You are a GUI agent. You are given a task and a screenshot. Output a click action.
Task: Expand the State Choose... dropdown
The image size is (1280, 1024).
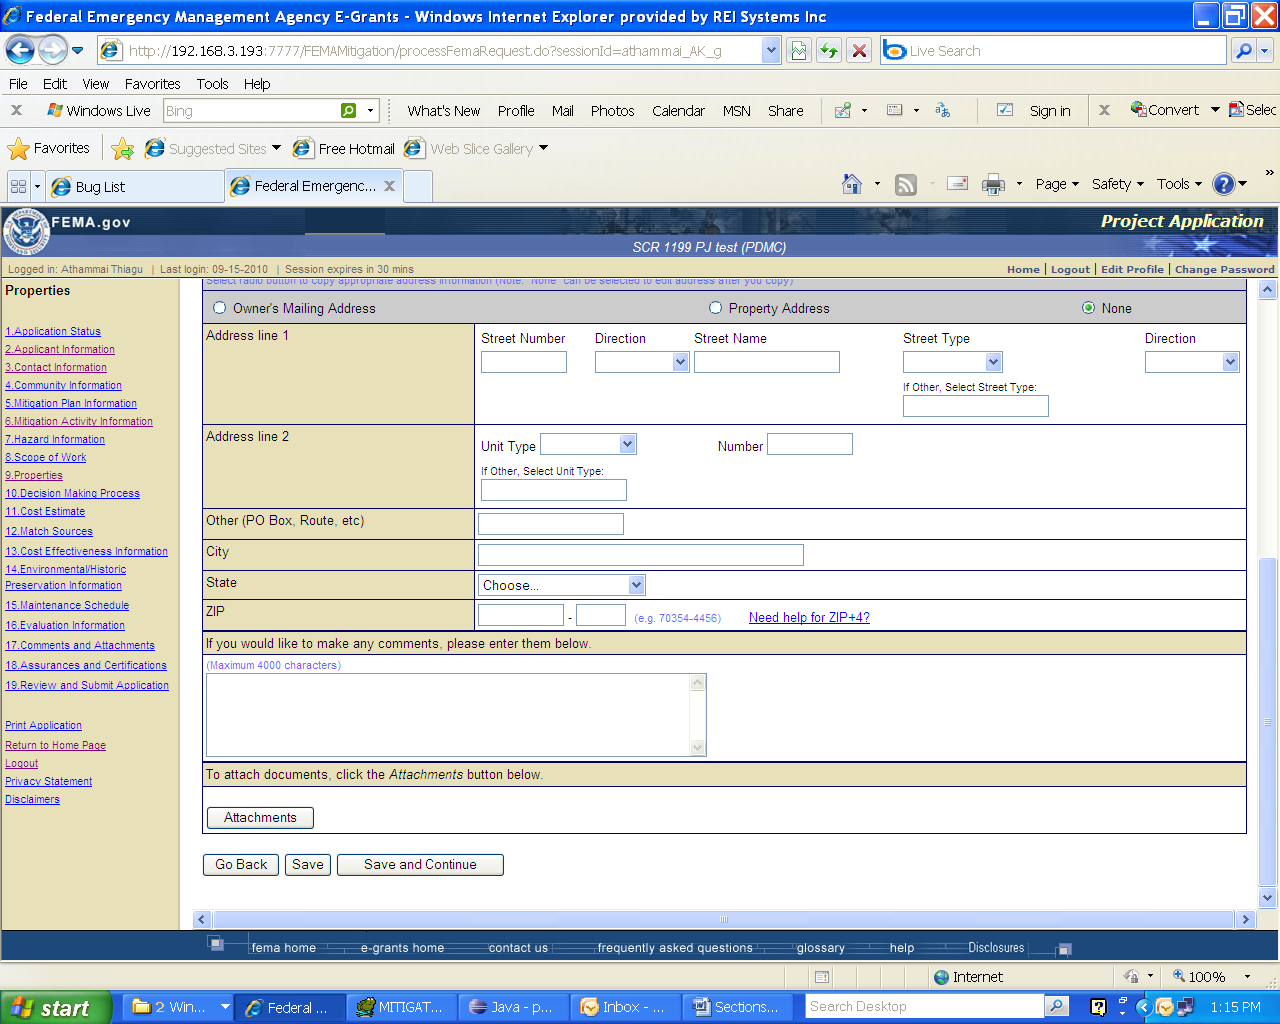pyautogui.click(x=563, y=585)
